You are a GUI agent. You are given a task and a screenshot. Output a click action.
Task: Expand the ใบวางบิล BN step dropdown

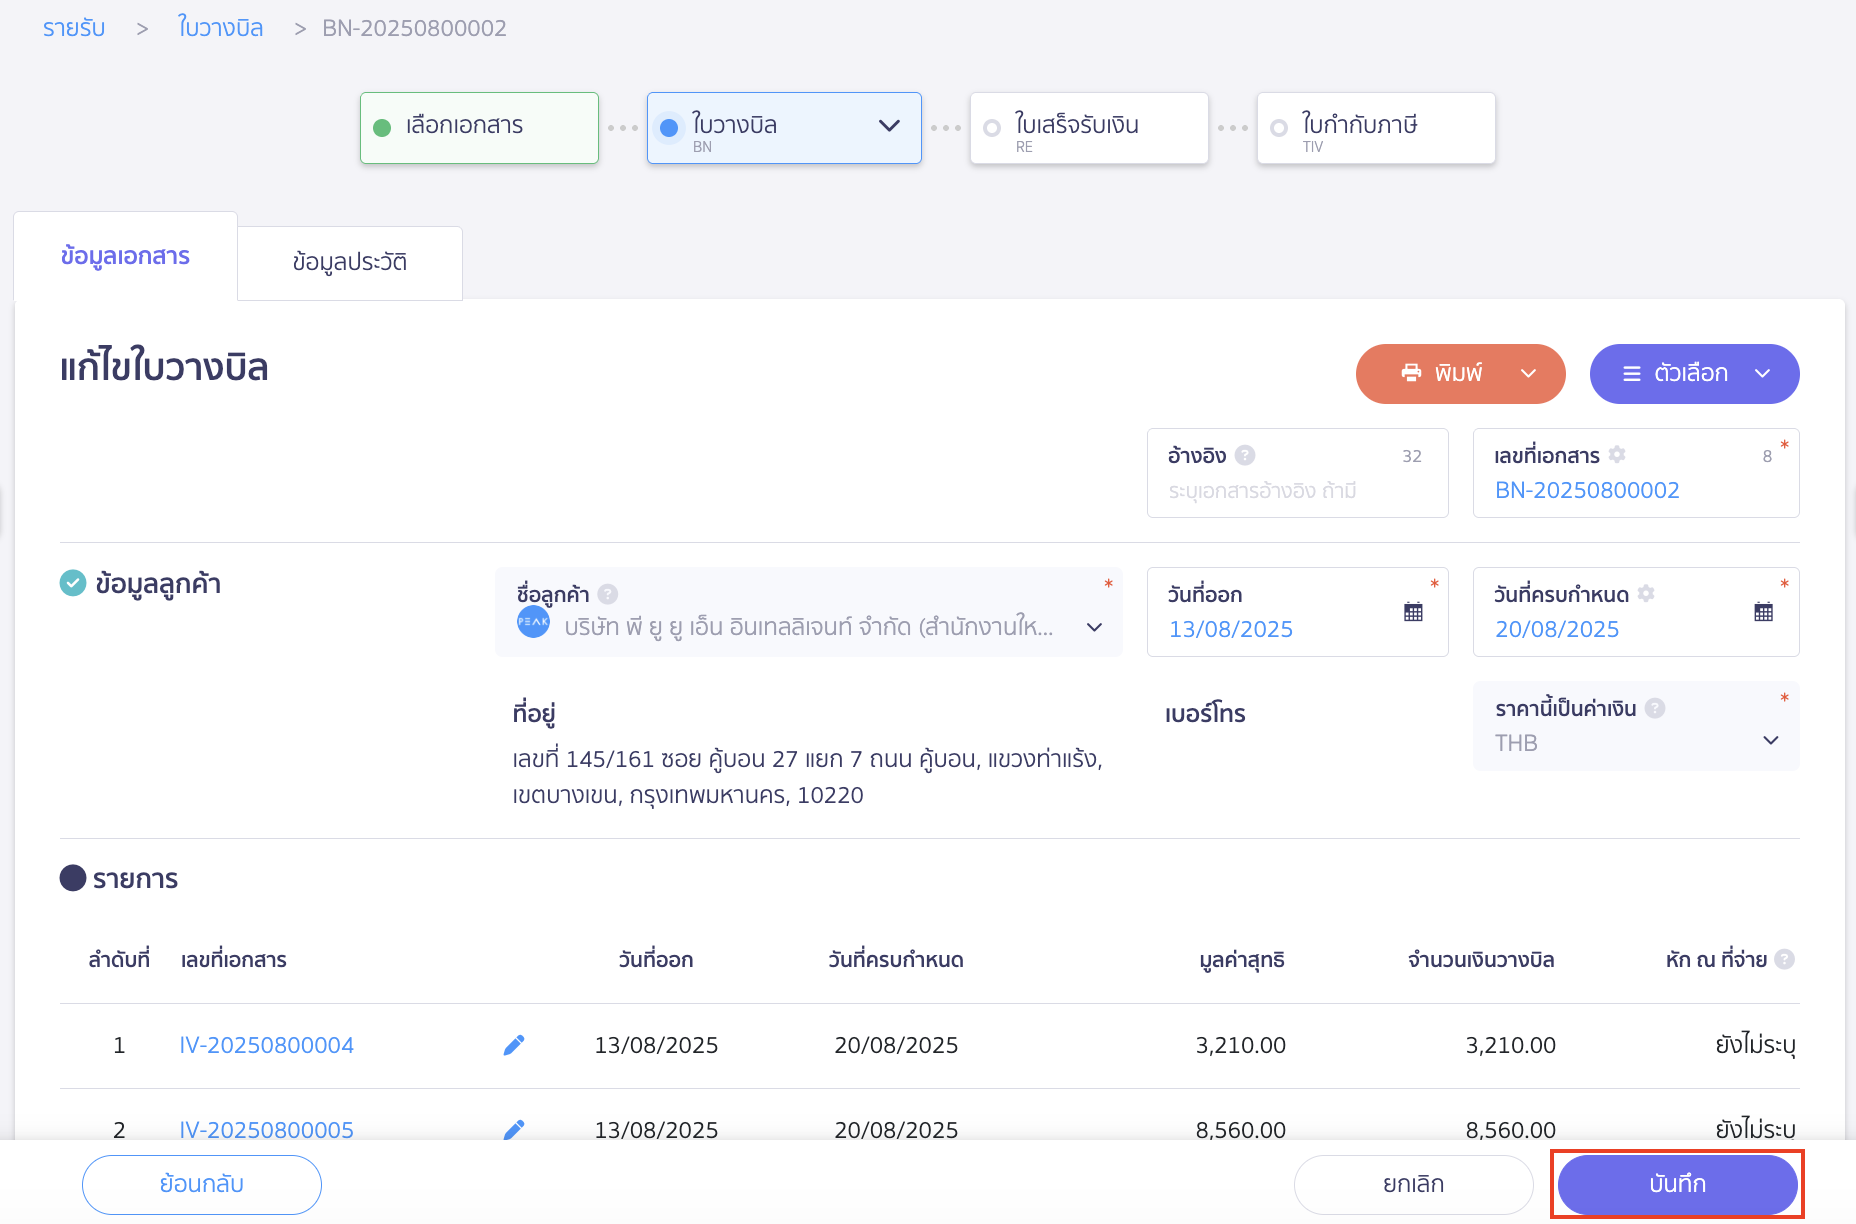(x=888, y=126)
